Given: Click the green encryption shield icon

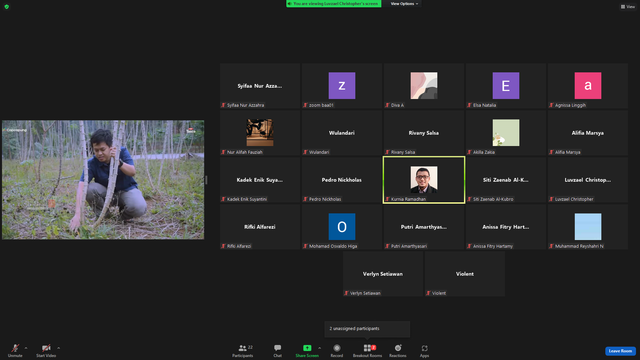Looking at the screenshot, I should tap(7, 7).
